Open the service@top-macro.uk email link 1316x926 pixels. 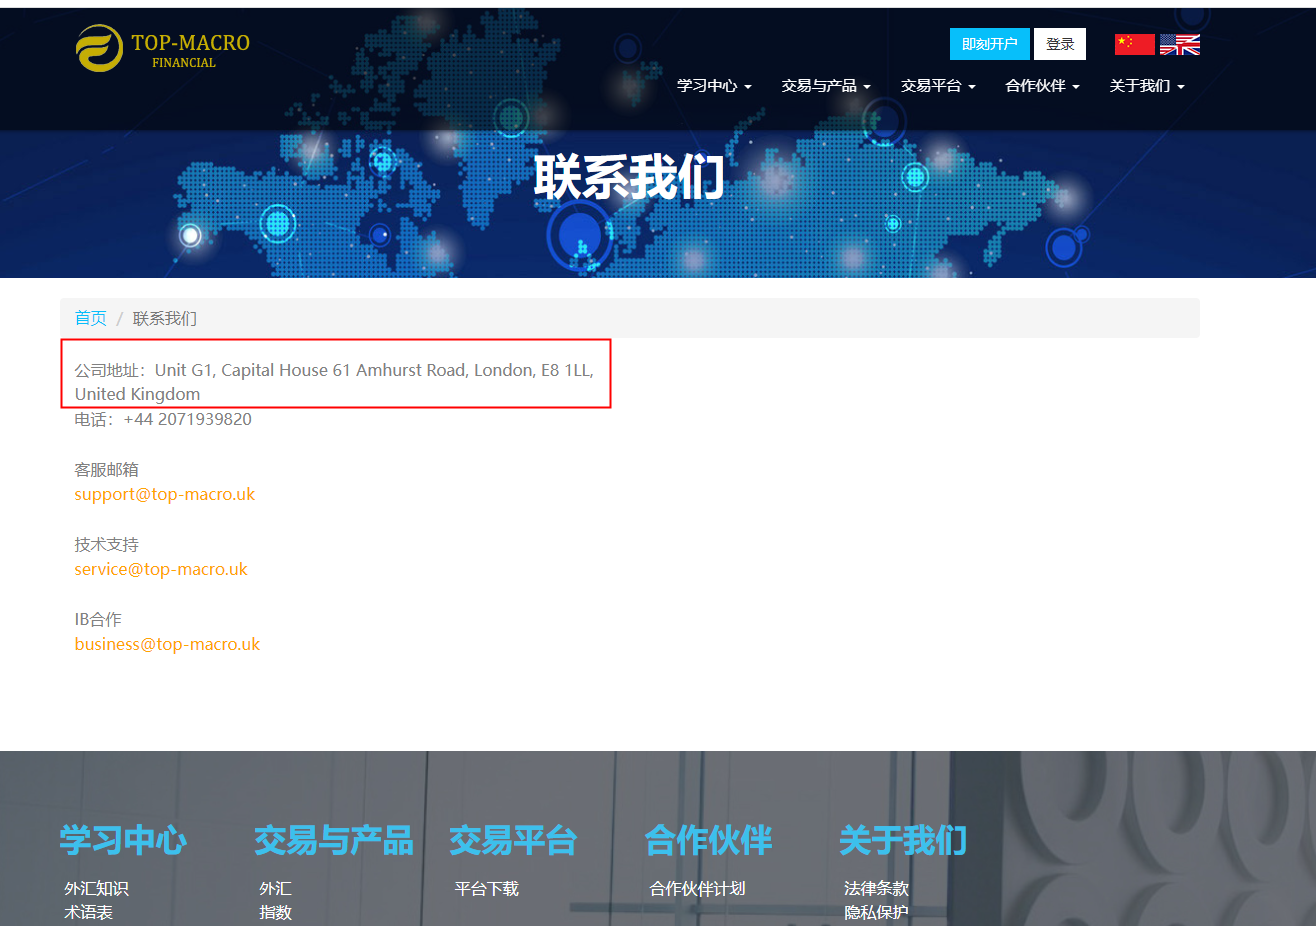coord(161,569)
